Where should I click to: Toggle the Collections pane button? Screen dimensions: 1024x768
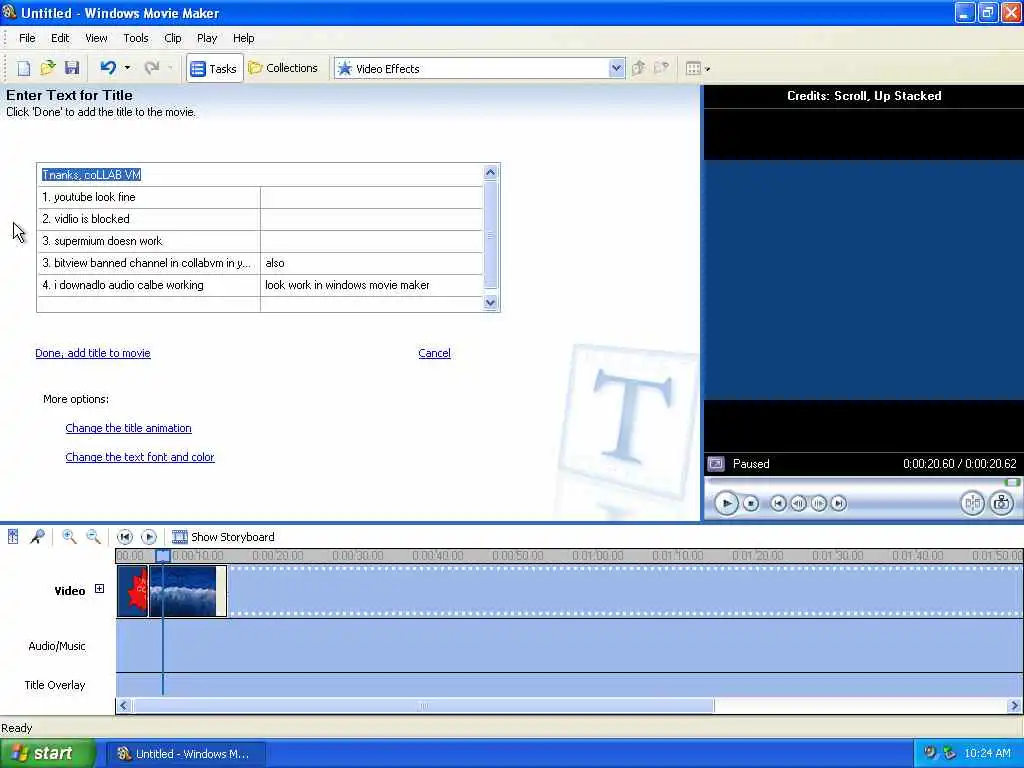[x=283, y=68]
